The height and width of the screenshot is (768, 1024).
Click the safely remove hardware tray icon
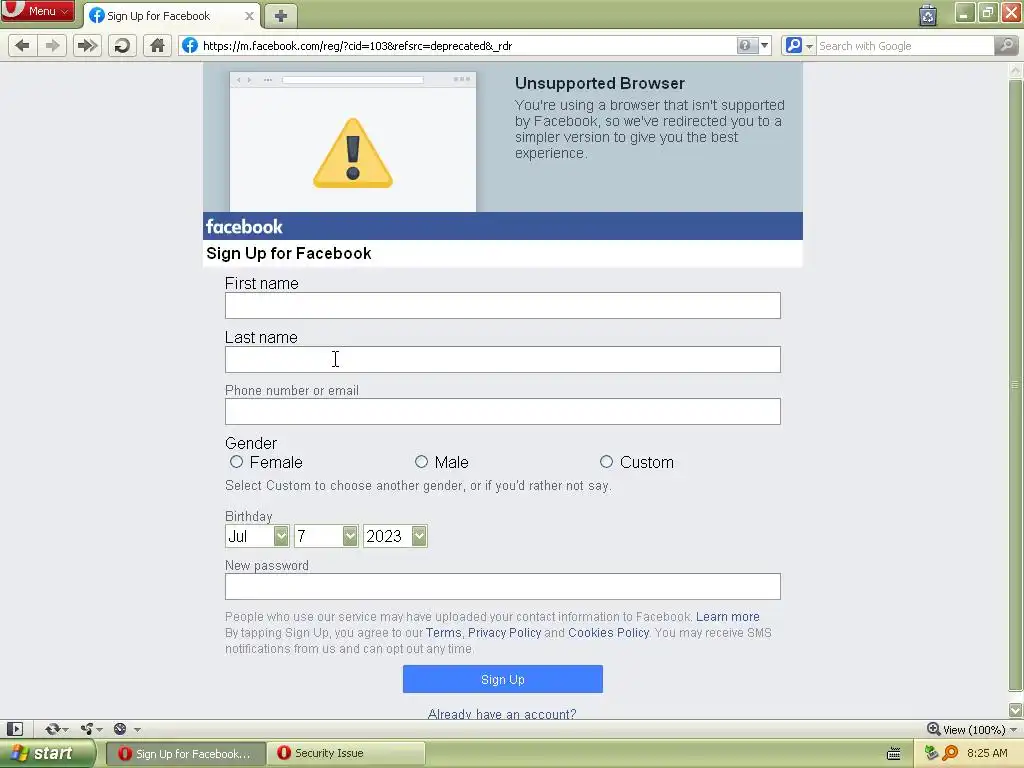coord(931,753)
